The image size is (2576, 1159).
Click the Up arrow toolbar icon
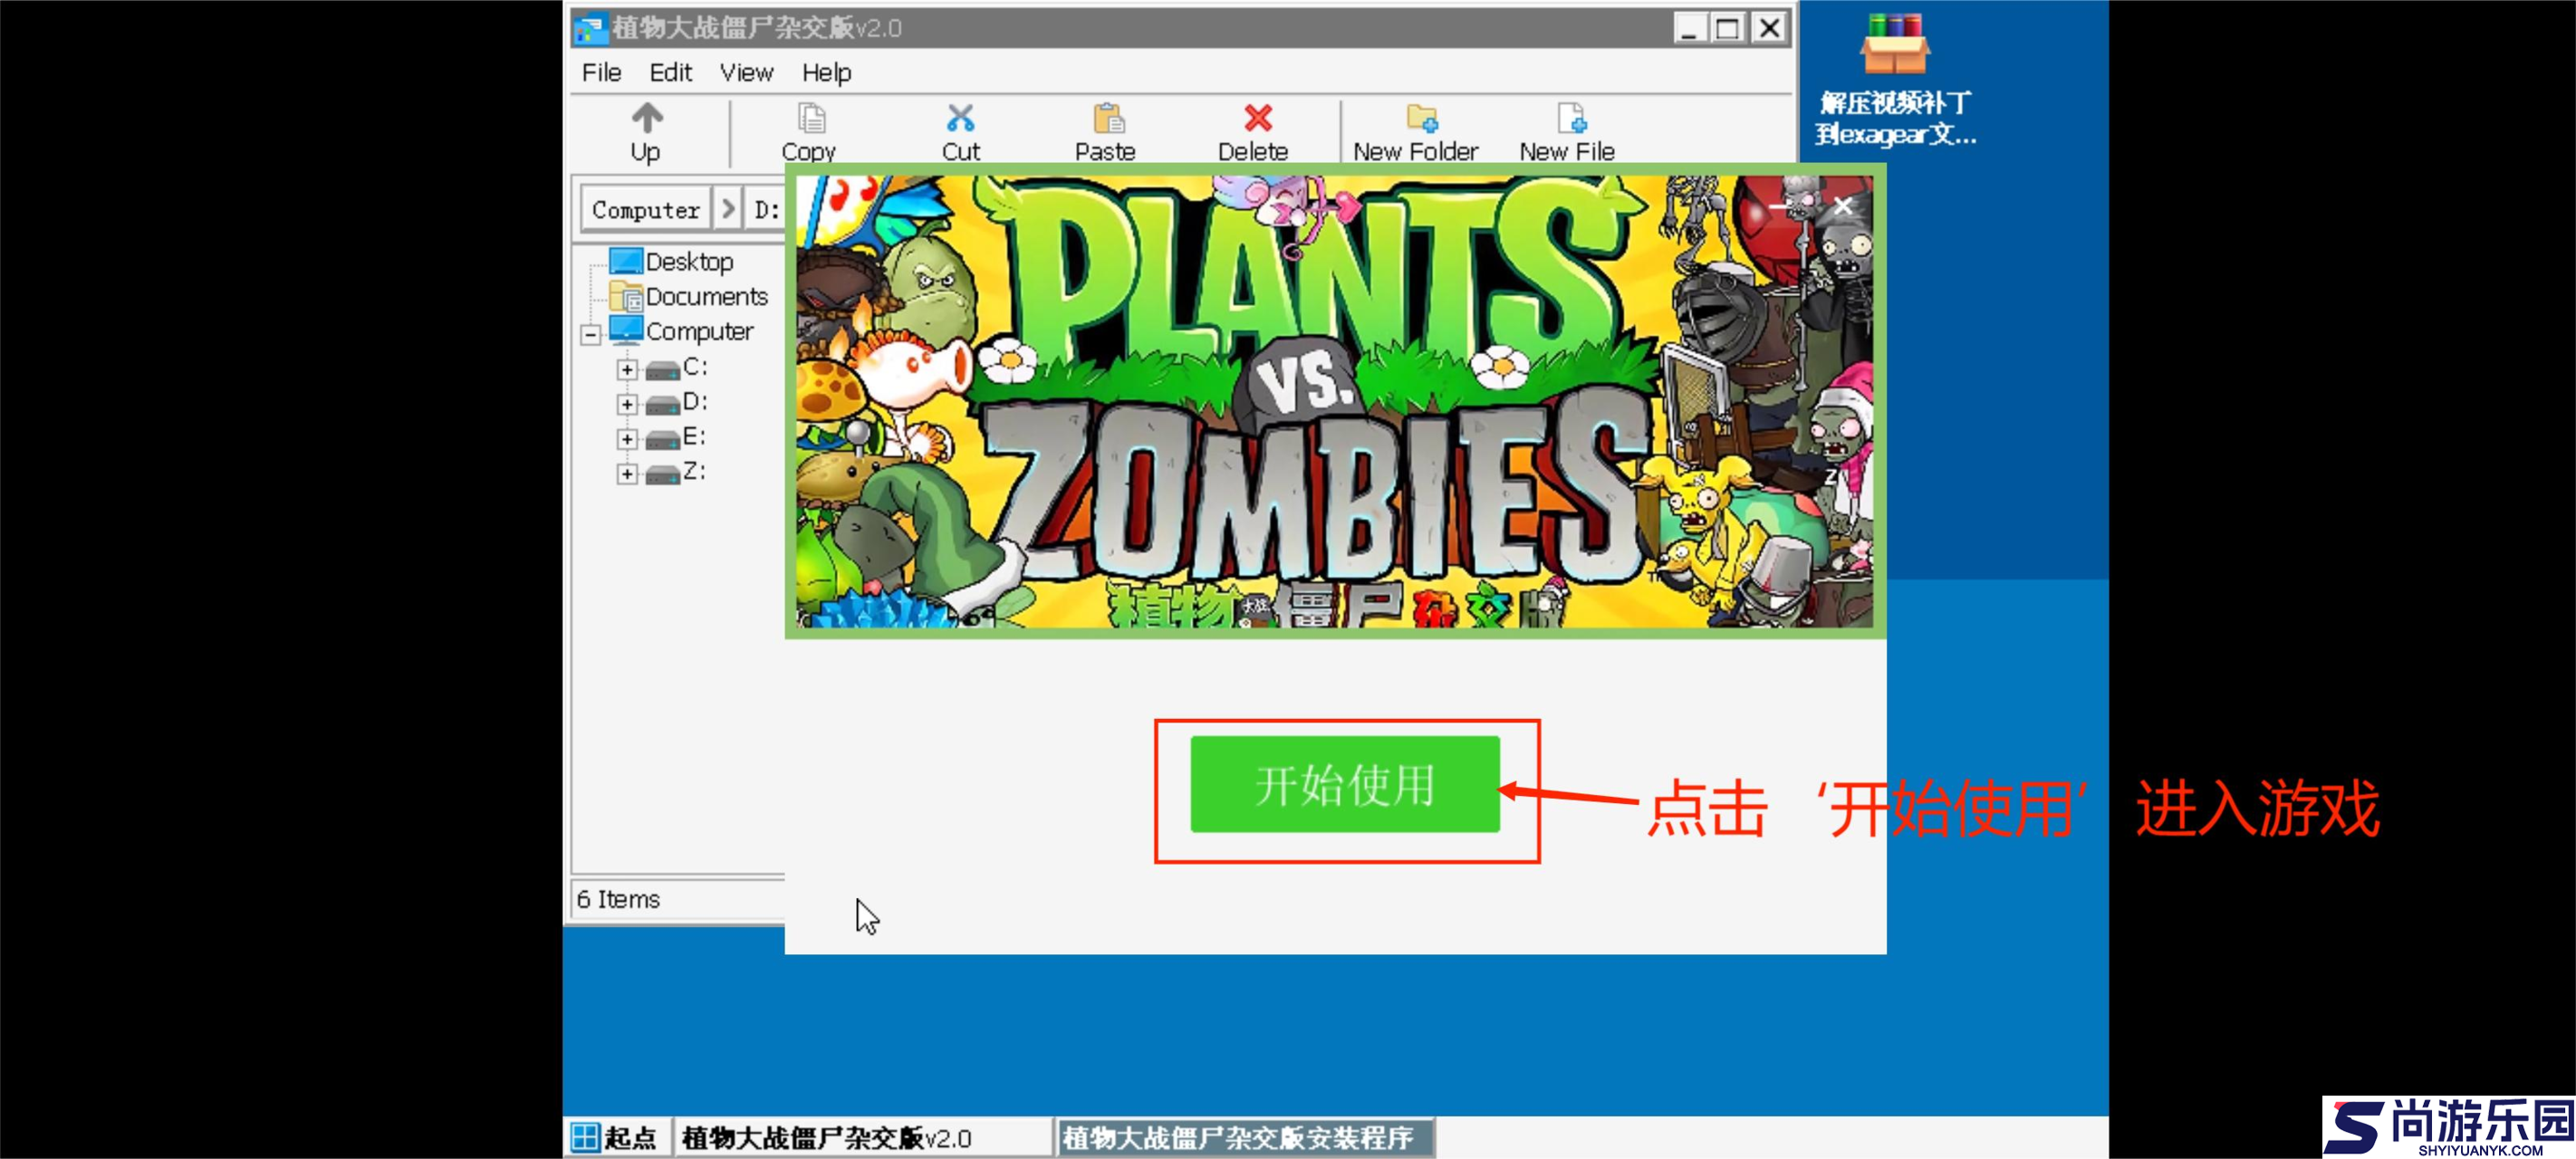[x=646, y=119]
